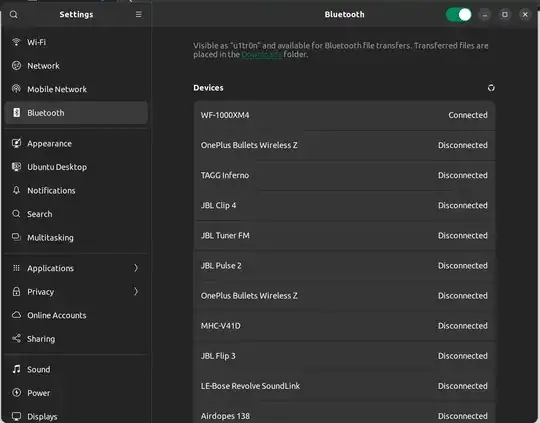
Task: Click the Bluetooth icon in the sidebar
Action: [16, 112]
